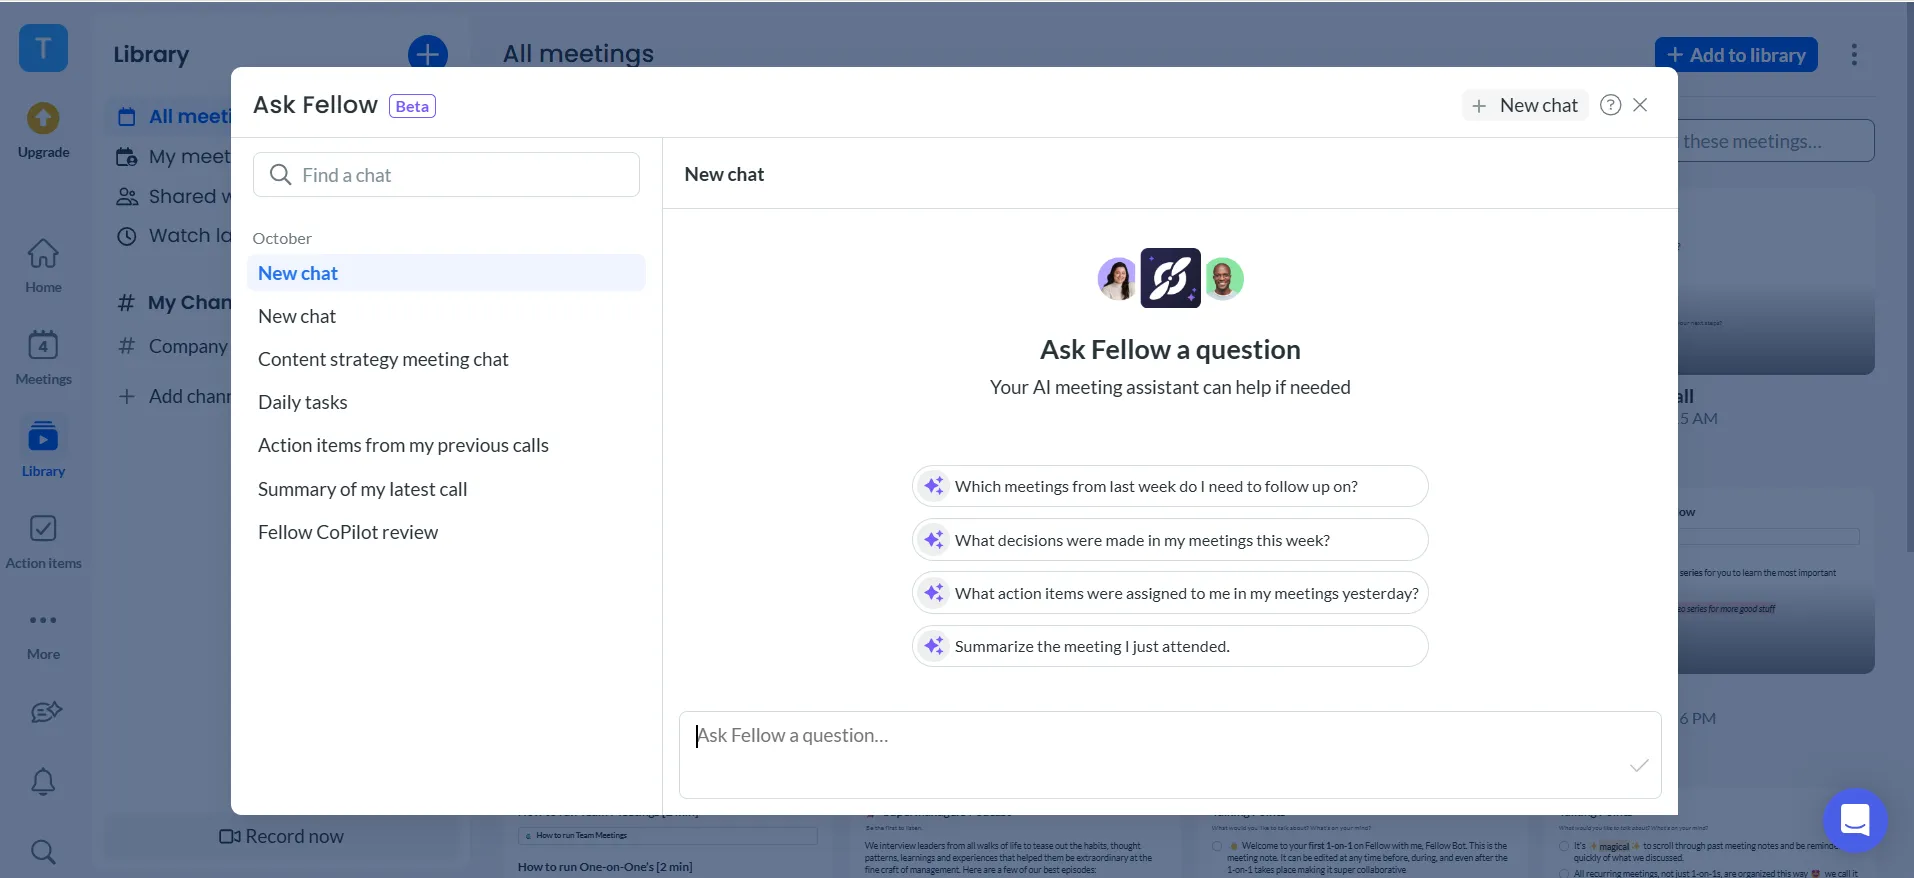Click Add to library button
Viewport: 1914px width, 878px height.
click(1736, 55)
